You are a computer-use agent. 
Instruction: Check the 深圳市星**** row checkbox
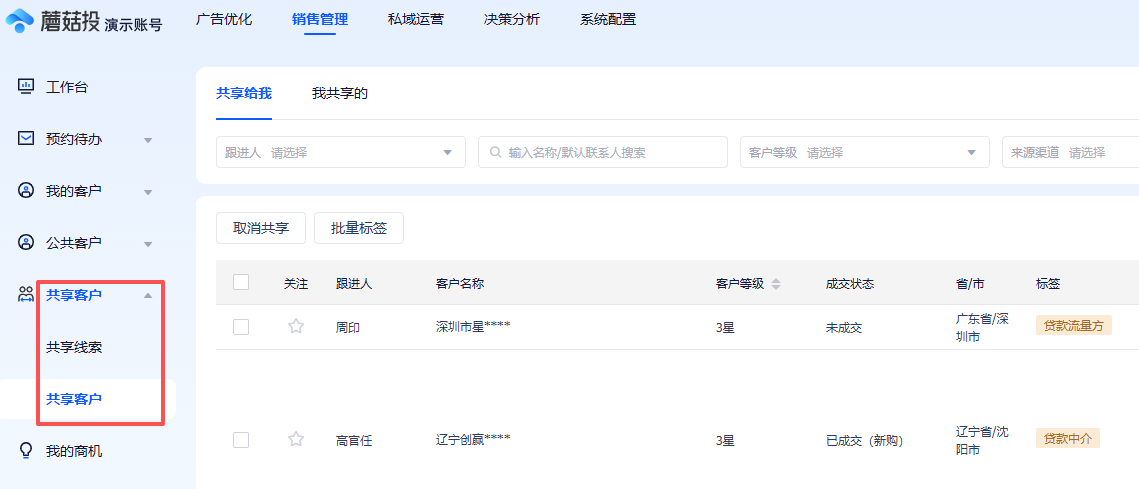point(241,327)
